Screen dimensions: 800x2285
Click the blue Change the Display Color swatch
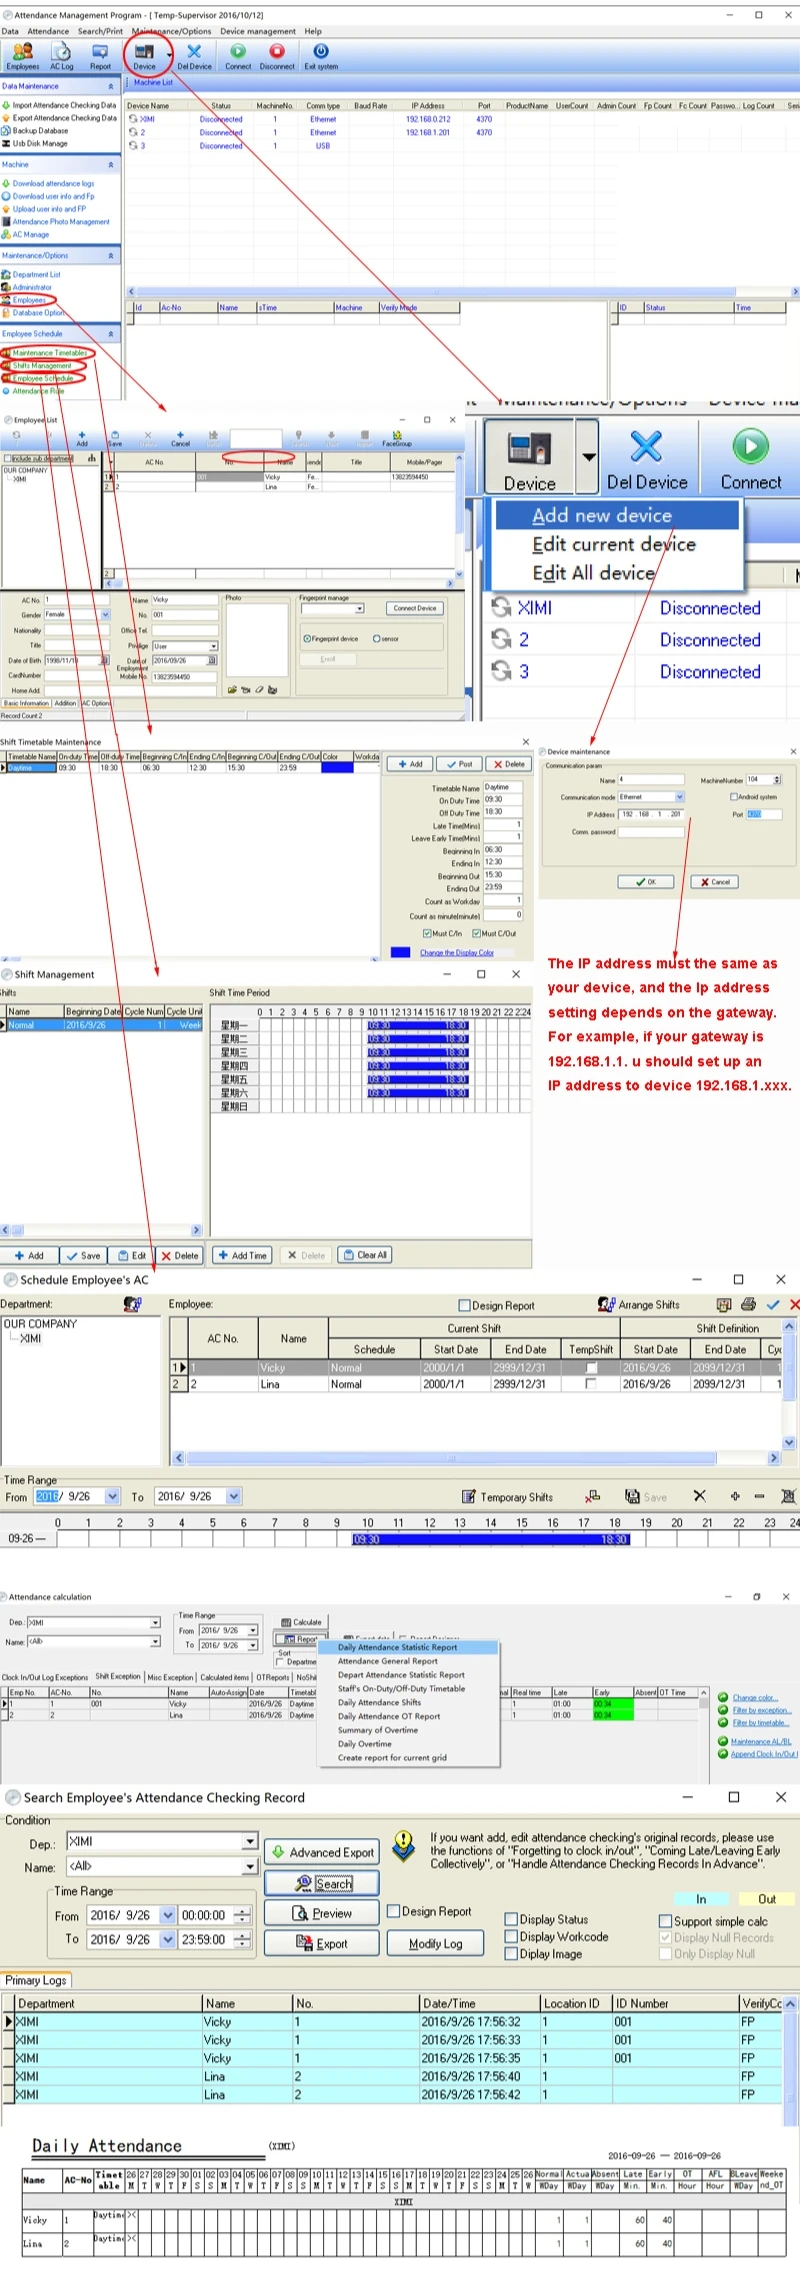[x=400, y=952]
